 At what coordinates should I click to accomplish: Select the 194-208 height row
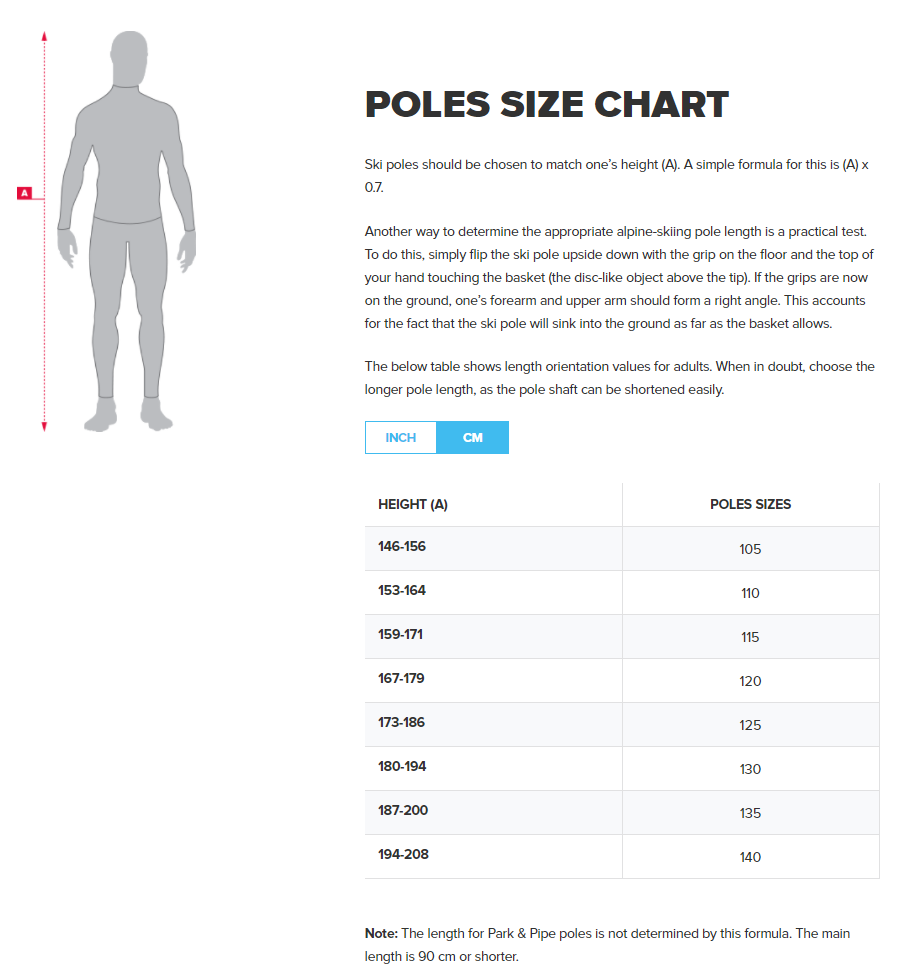click(x=402, y=855)
